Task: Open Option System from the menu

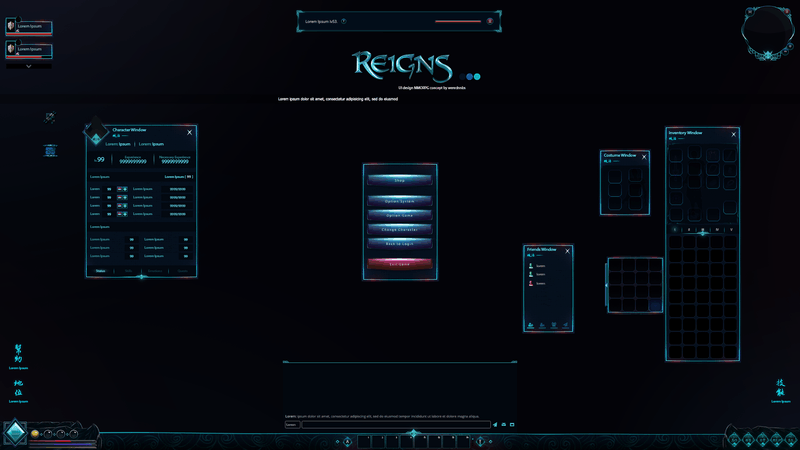Action: (x=399, y=201)
